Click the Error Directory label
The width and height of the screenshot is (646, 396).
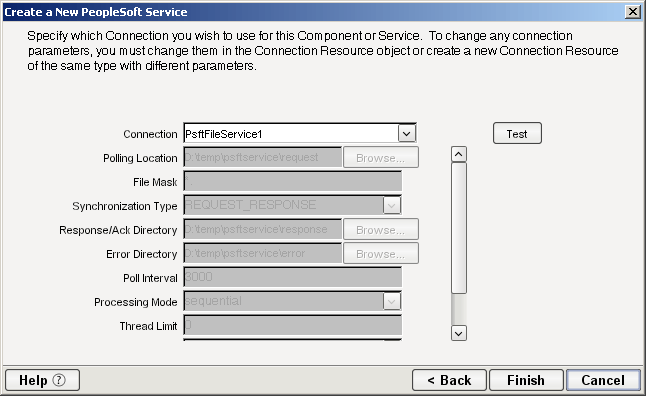[142, 254]
